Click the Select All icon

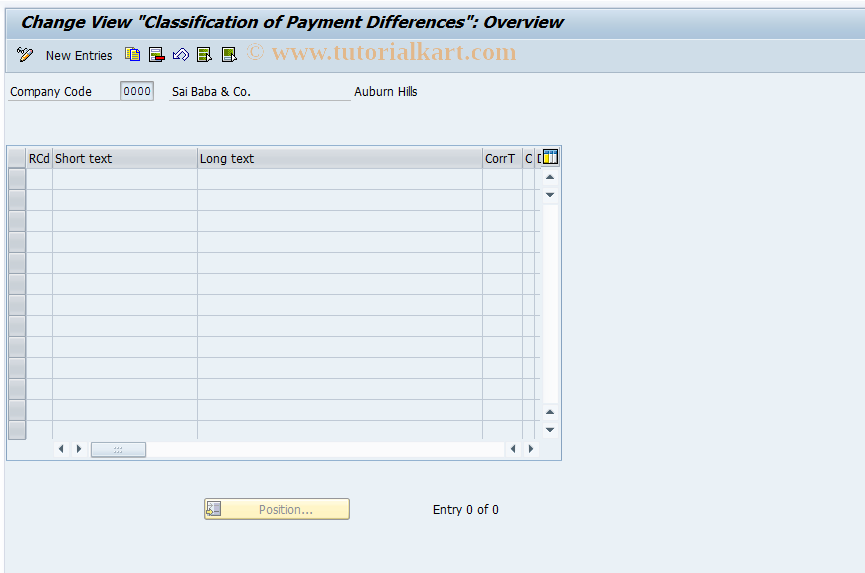[x=204, y=55]
